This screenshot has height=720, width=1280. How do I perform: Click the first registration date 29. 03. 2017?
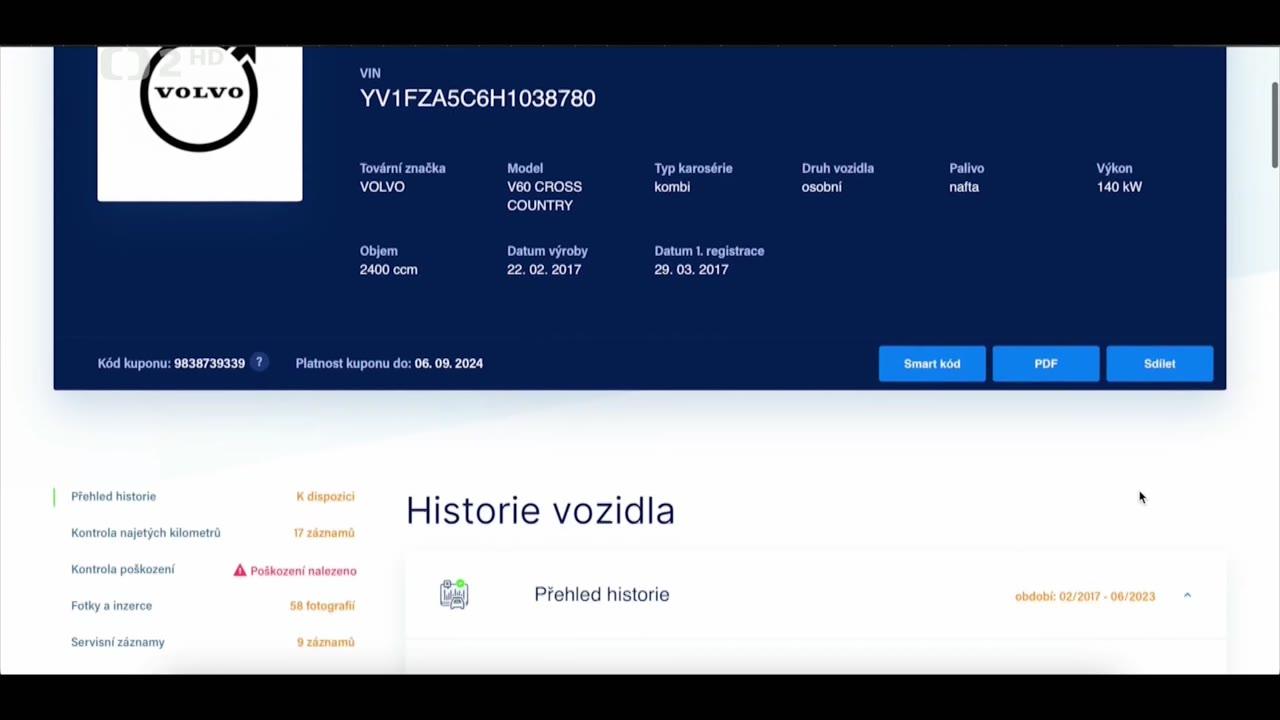691,270
